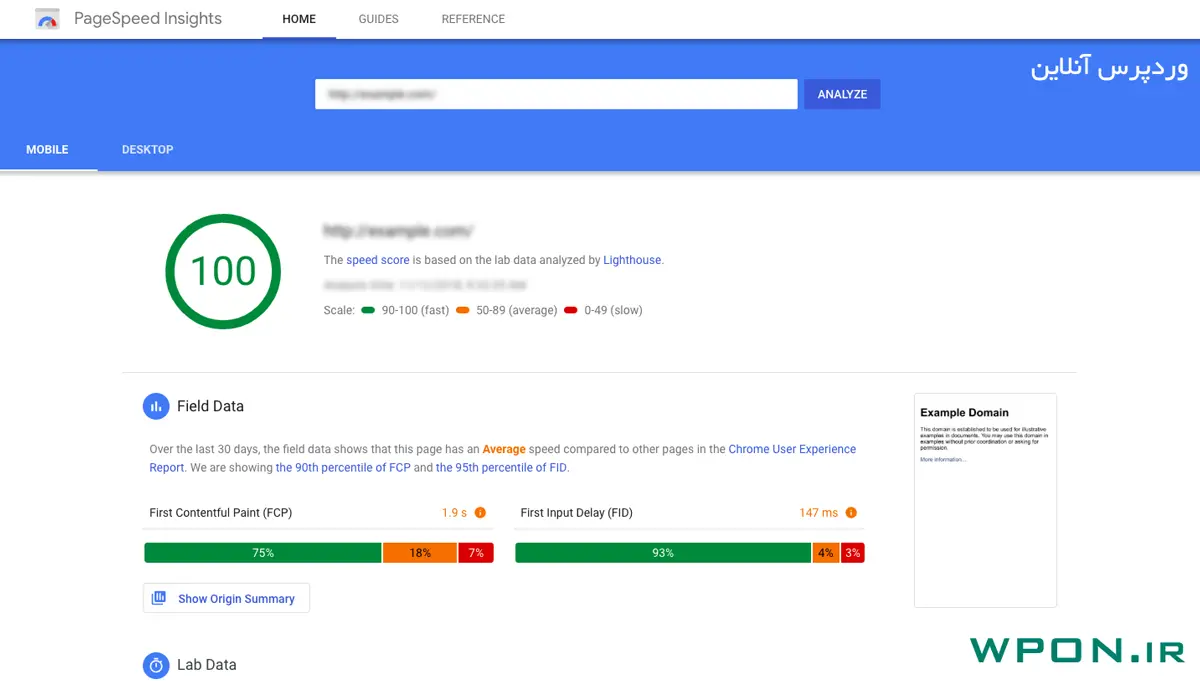The height and width of the screenshot is (682, 1200).
Task: Click the icon inside Show Origin Summary button
Action: click(159, 598)
